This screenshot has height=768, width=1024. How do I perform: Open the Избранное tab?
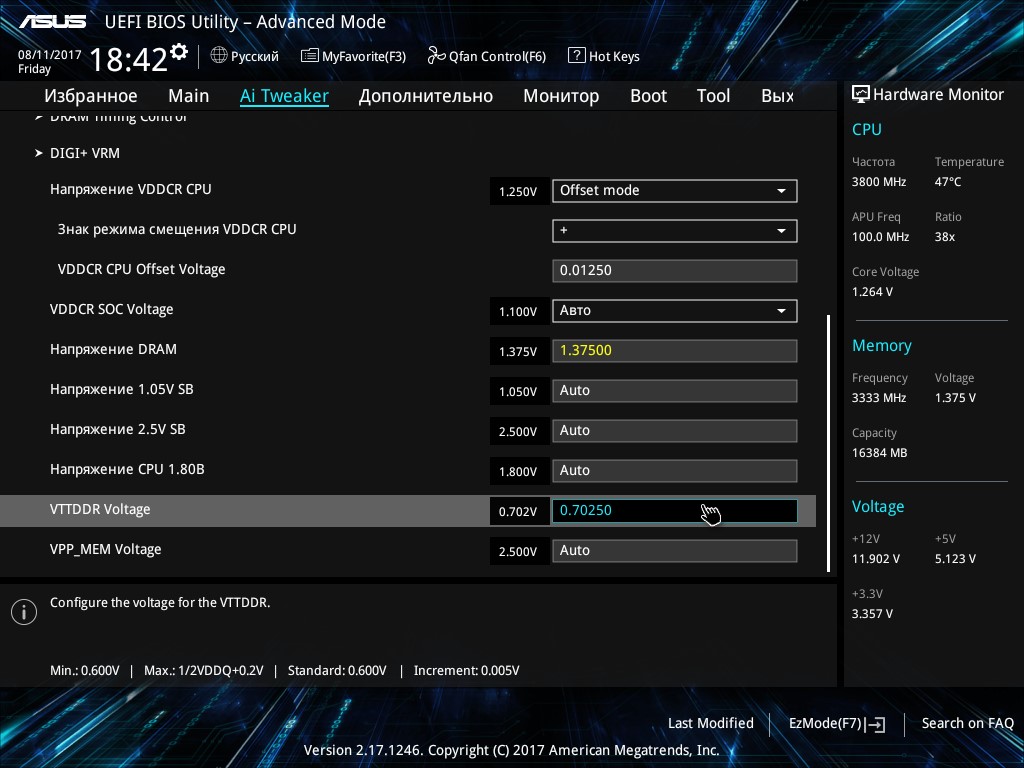[x=91, y=96]
